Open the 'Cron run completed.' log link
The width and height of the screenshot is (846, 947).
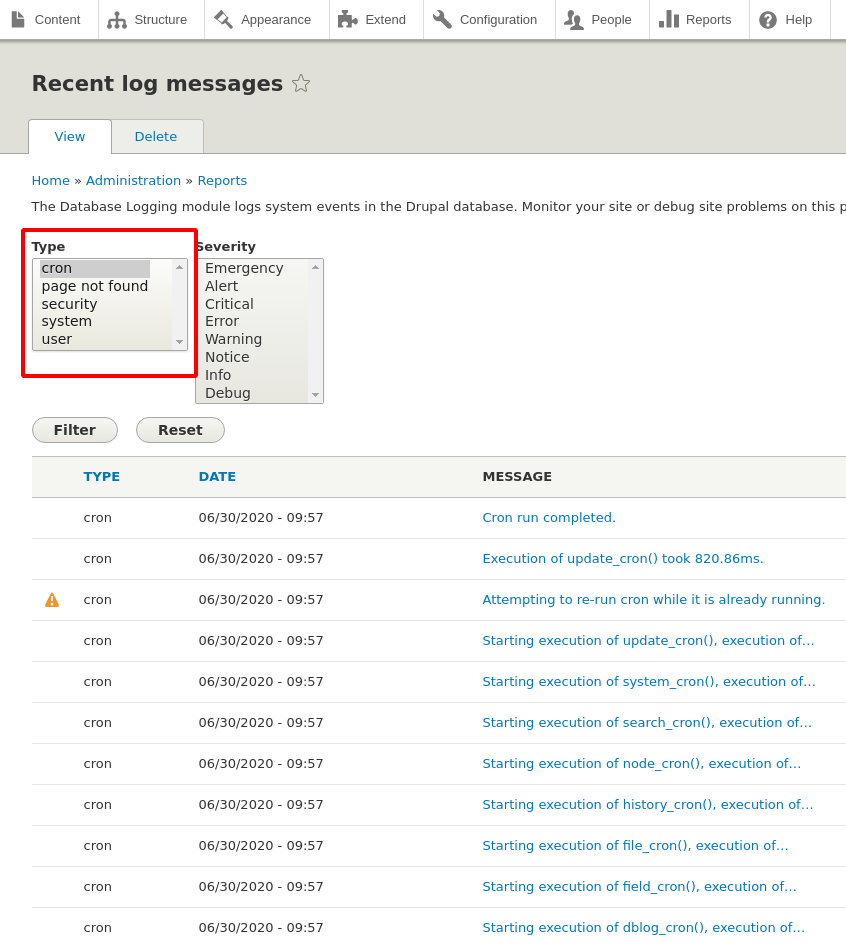[548, 517]
